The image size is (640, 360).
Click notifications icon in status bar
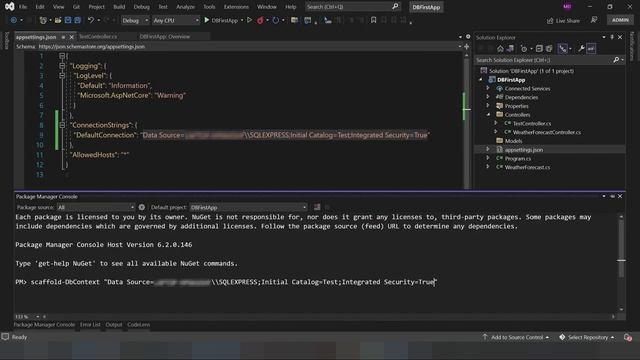pos(628,337)
